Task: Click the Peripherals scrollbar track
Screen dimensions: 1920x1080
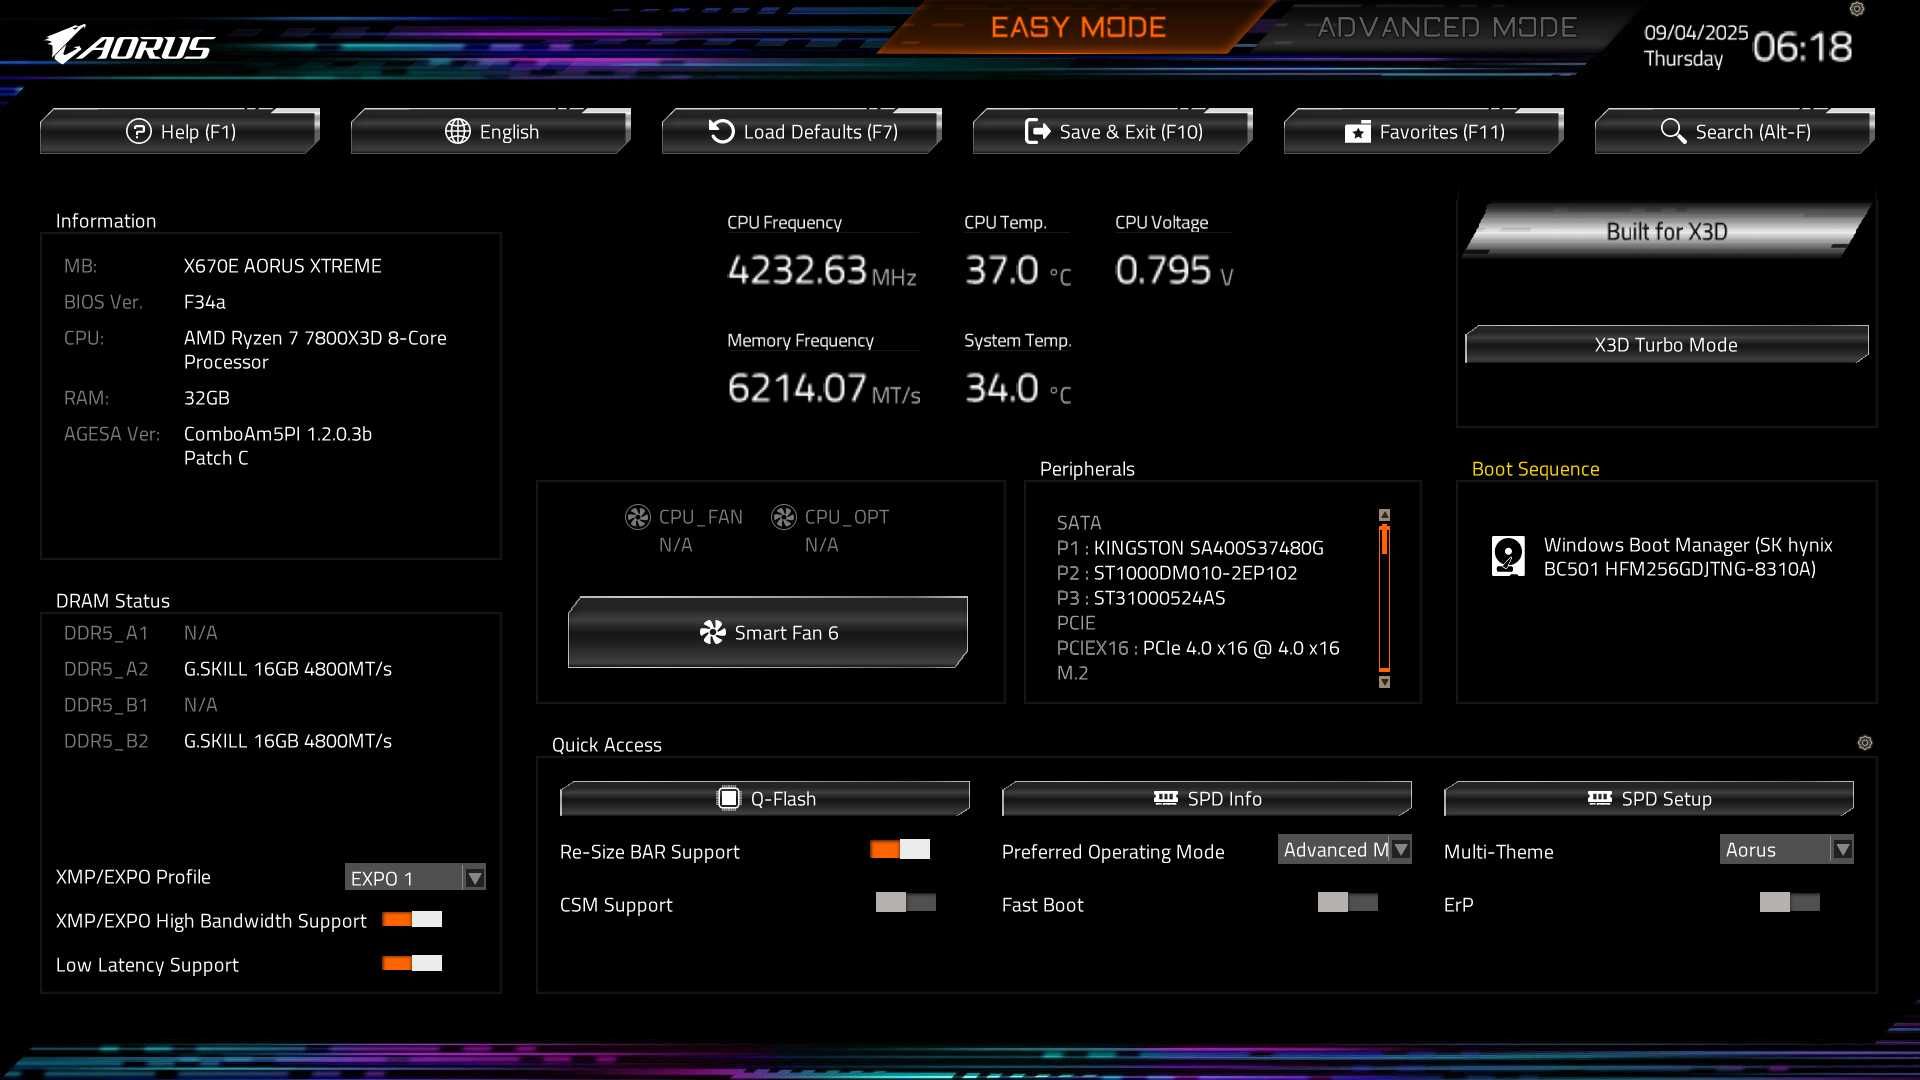Action: [x=1385, y=598]
